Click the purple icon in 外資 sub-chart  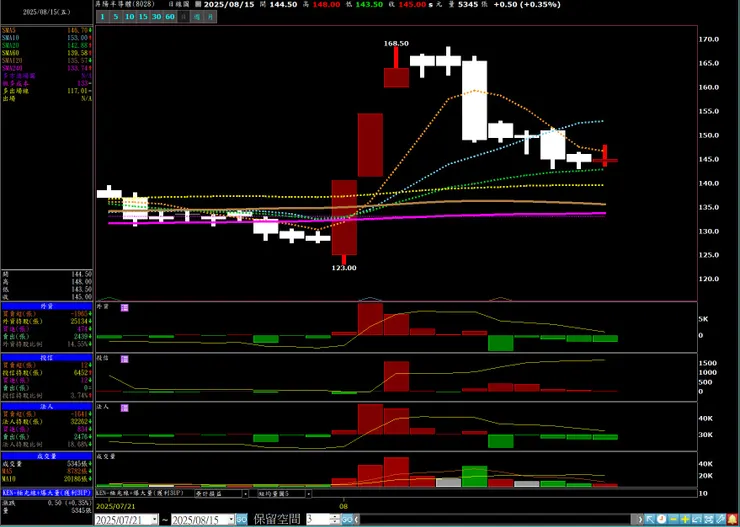coord(125,308)
